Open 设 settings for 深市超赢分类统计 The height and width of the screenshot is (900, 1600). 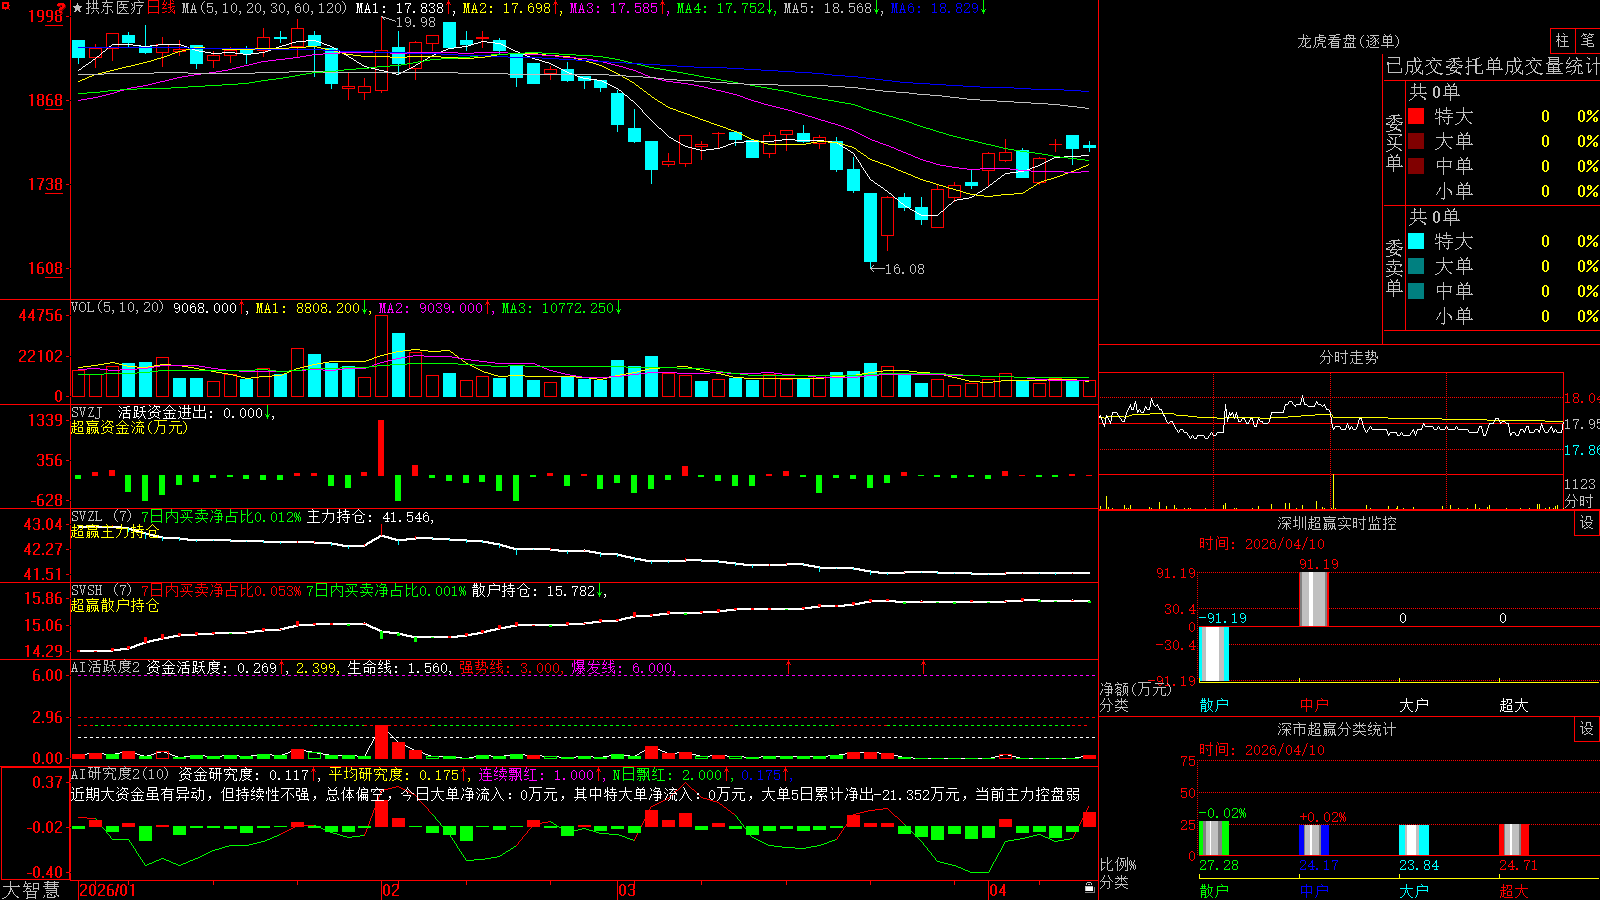coord(1587,729)
